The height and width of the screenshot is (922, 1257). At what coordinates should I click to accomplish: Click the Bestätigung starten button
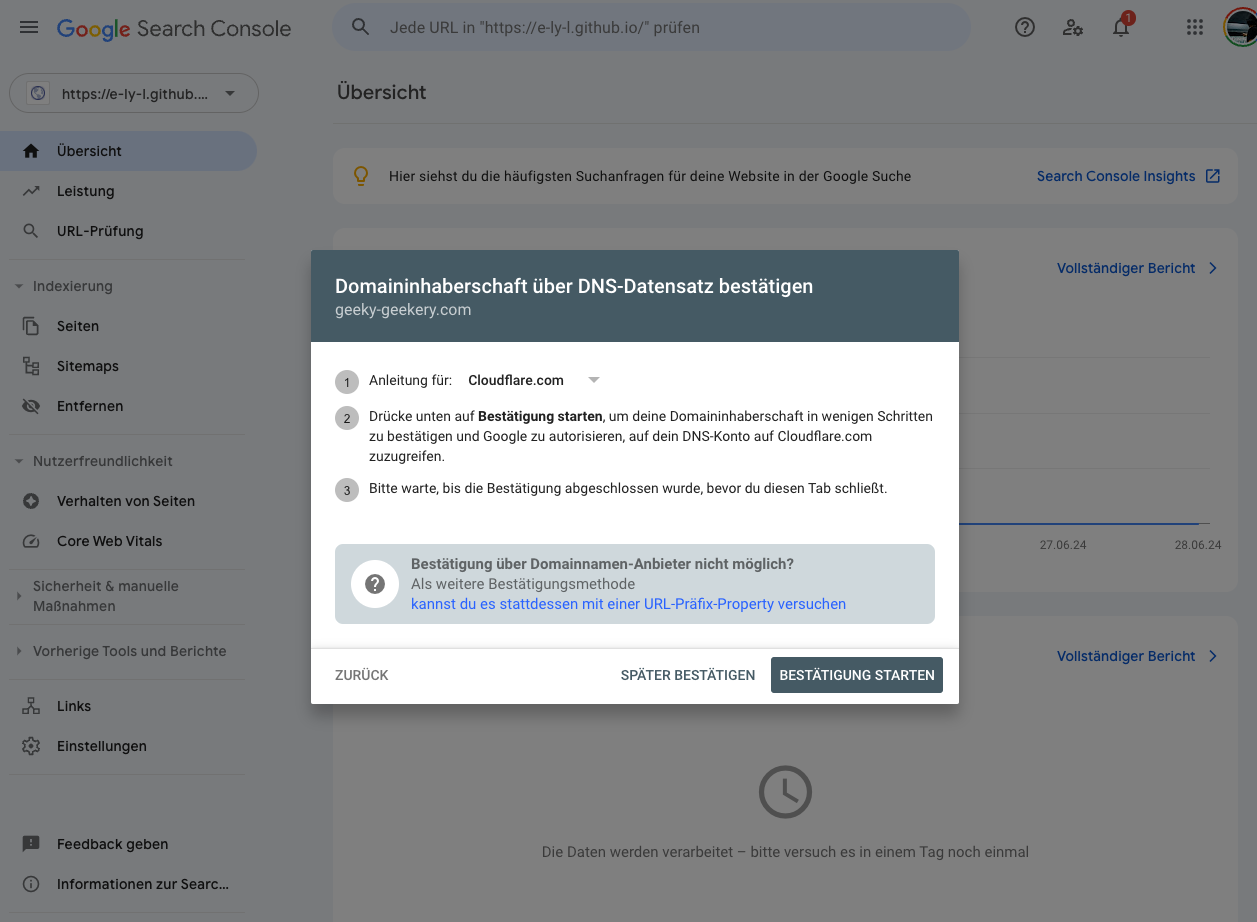coord(856,675)
